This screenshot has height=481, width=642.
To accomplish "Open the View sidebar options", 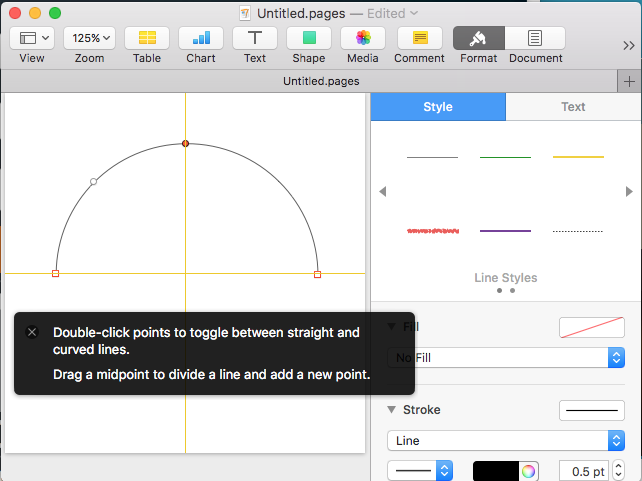I will point(31,38).
